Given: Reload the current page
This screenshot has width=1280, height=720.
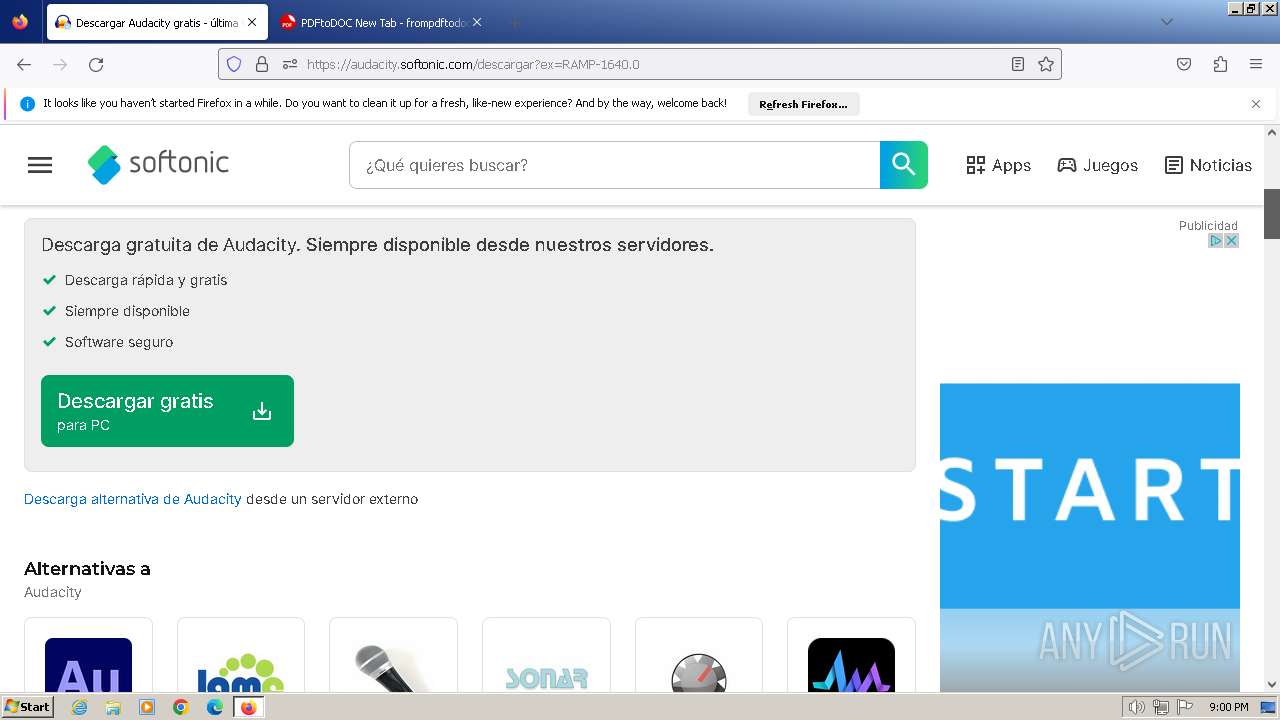Looking at the screenshot, I should (x=96, y=64).
